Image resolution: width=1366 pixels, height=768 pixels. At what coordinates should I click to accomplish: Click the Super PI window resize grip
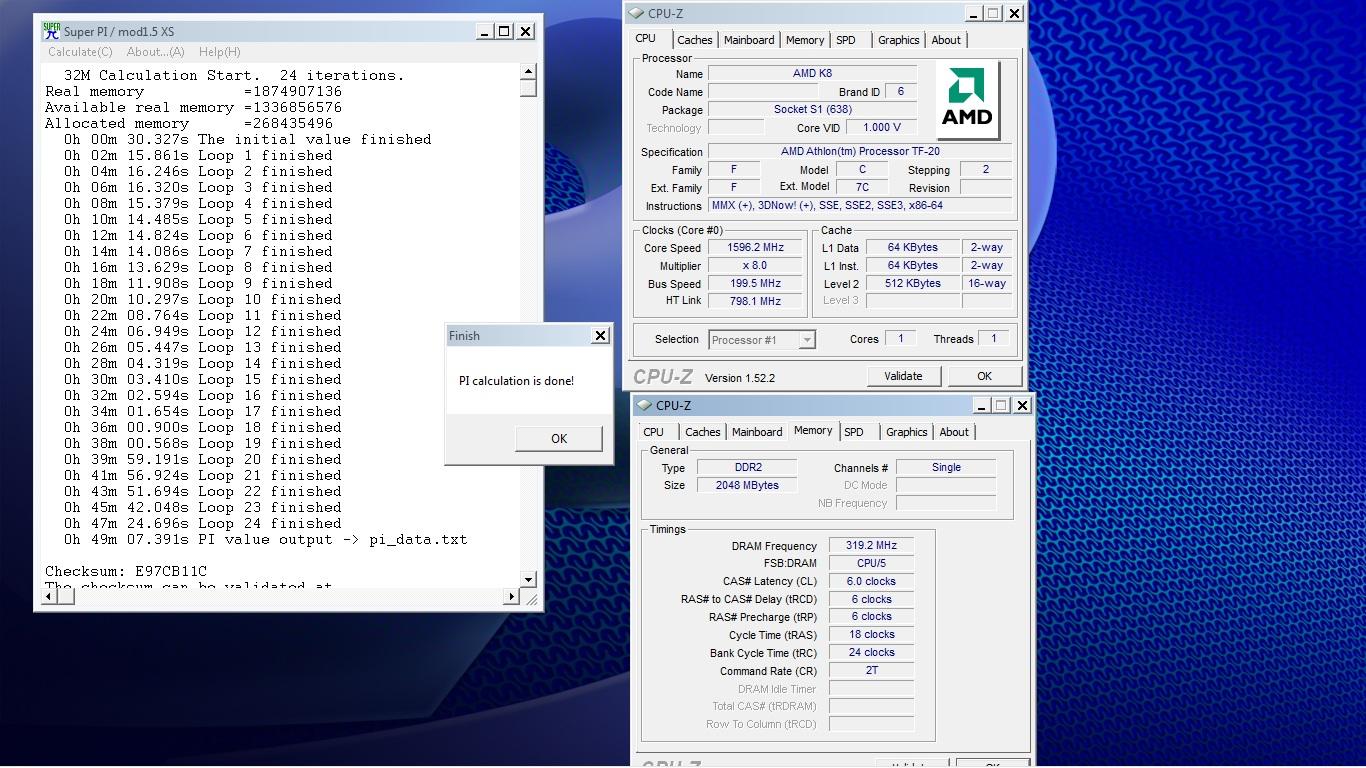click(532, 599)
